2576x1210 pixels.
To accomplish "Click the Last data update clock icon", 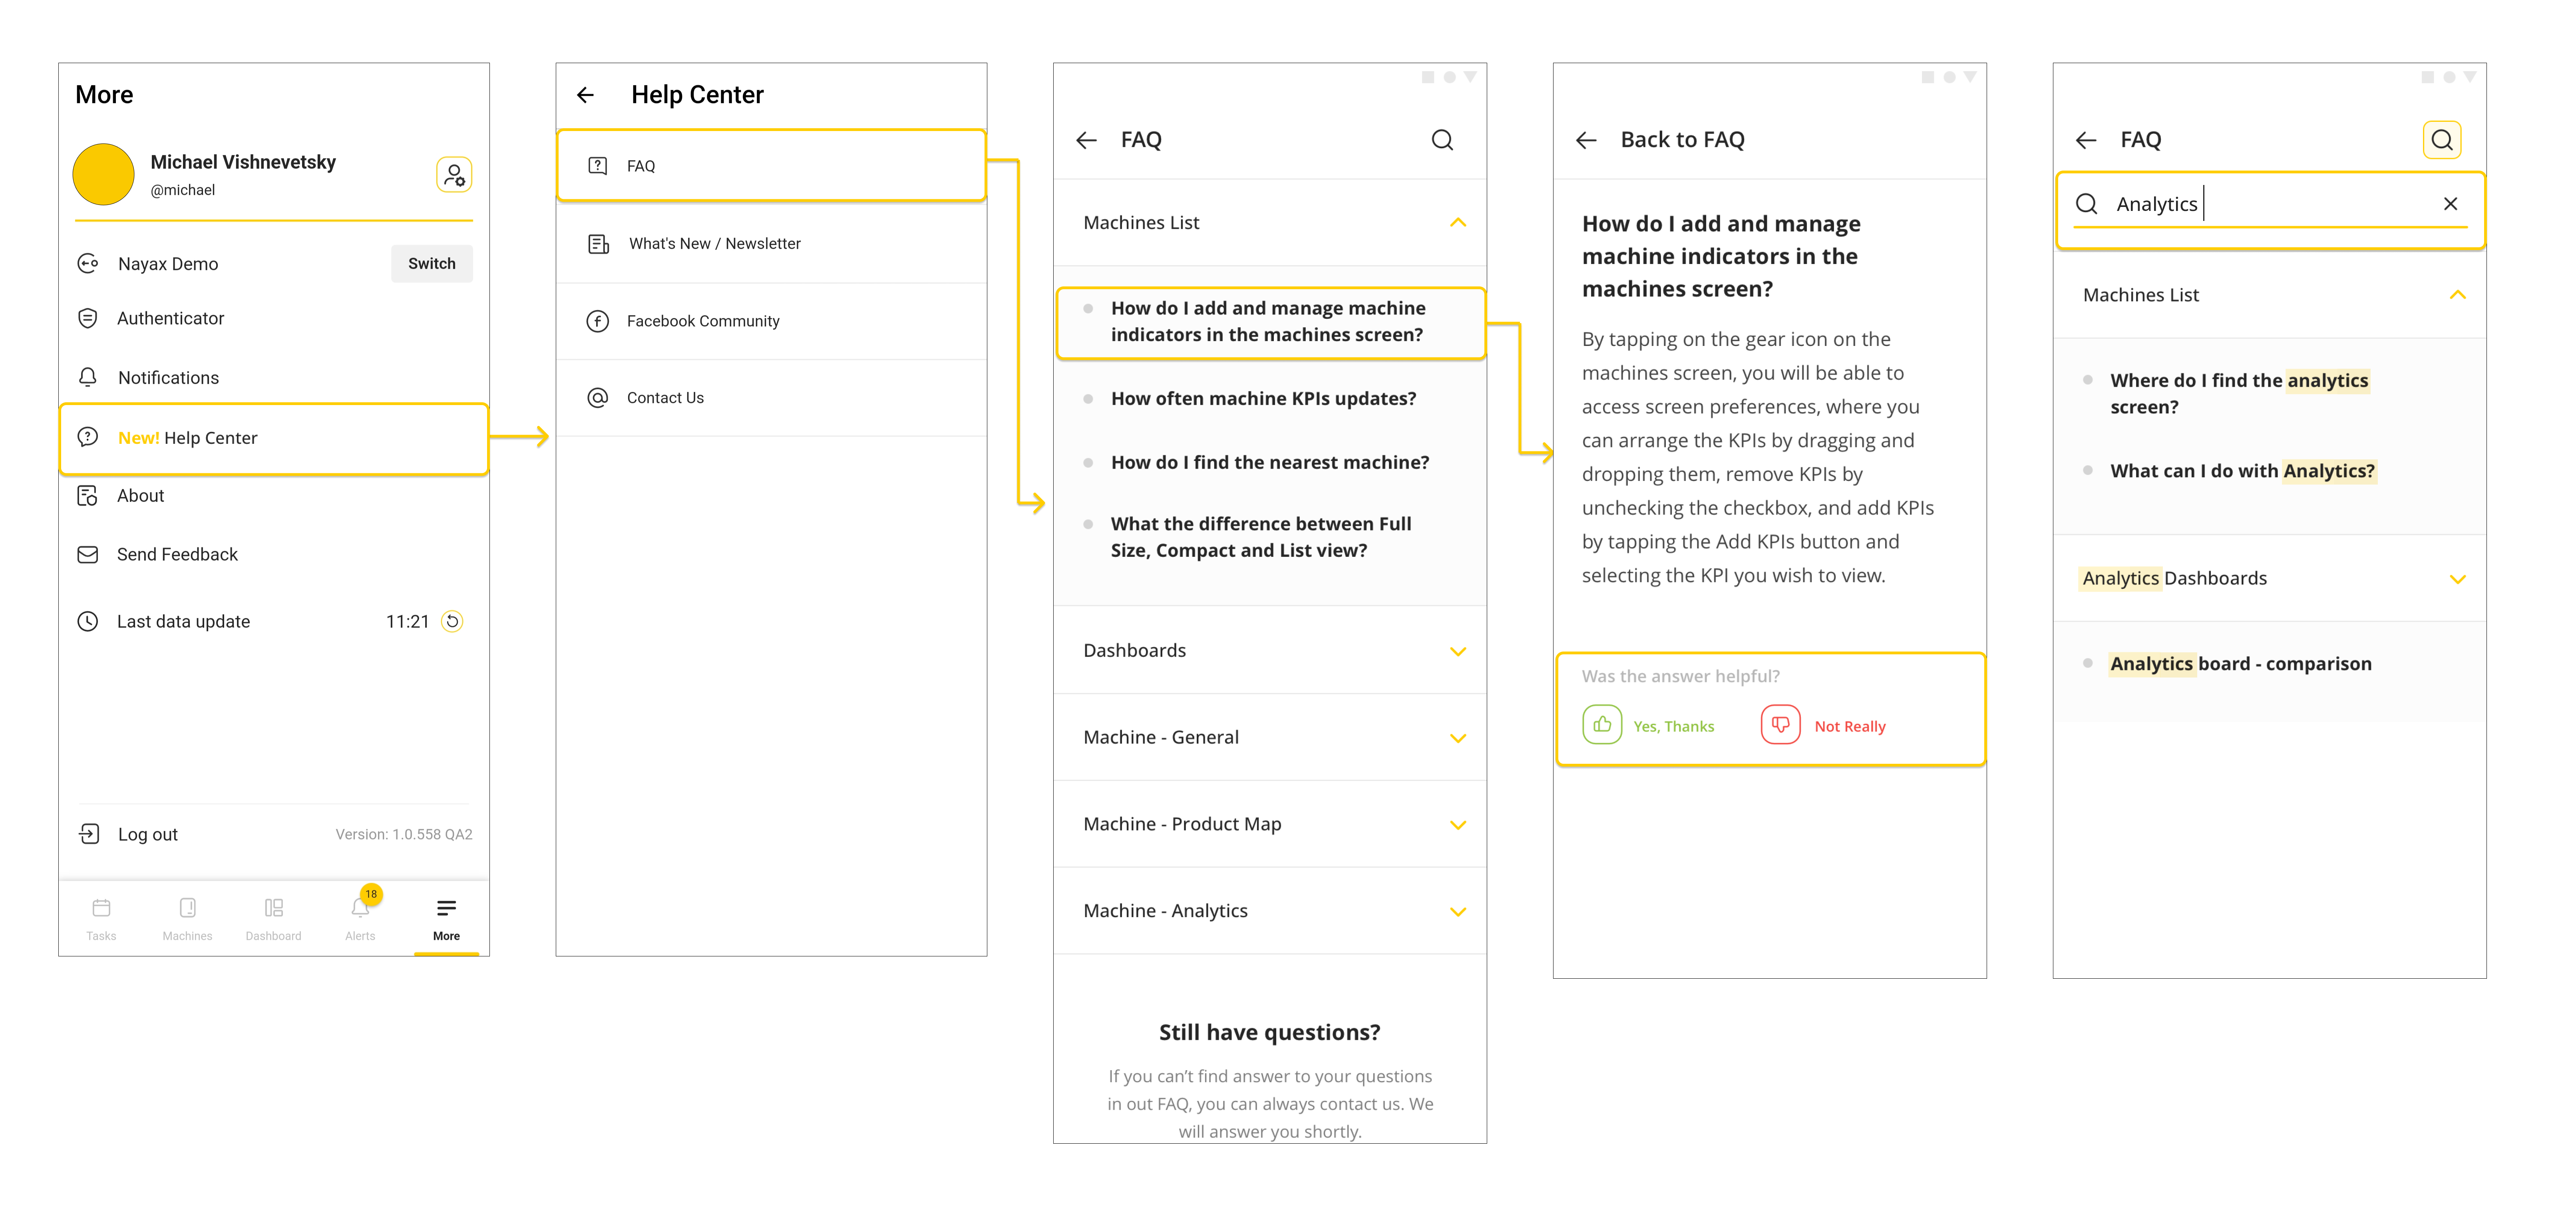I will (88, 622).
